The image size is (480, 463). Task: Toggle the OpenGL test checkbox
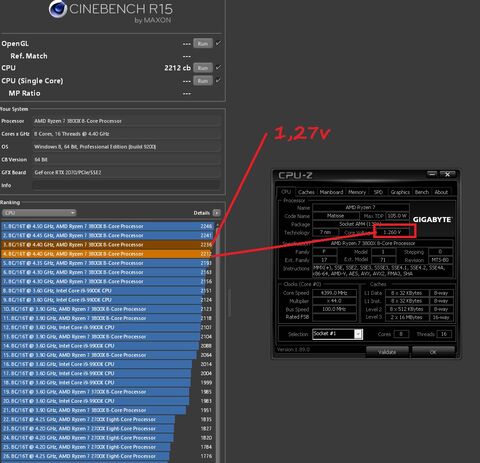[218, 43]
